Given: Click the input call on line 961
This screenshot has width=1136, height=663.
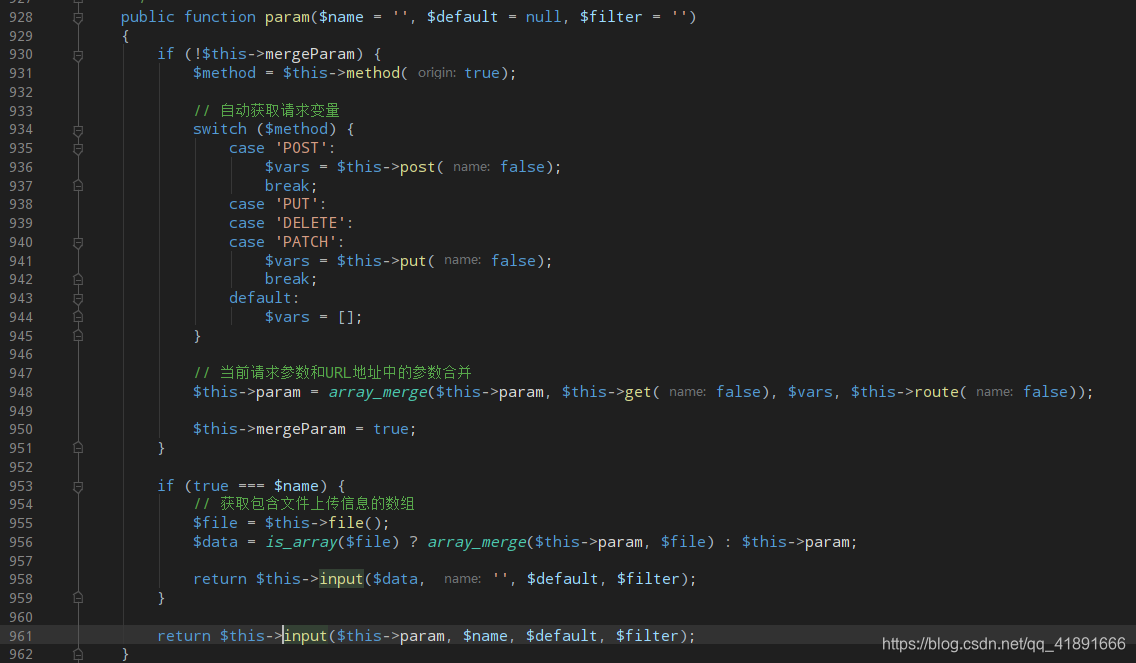Looking at the screenshot, I should 305,635.
